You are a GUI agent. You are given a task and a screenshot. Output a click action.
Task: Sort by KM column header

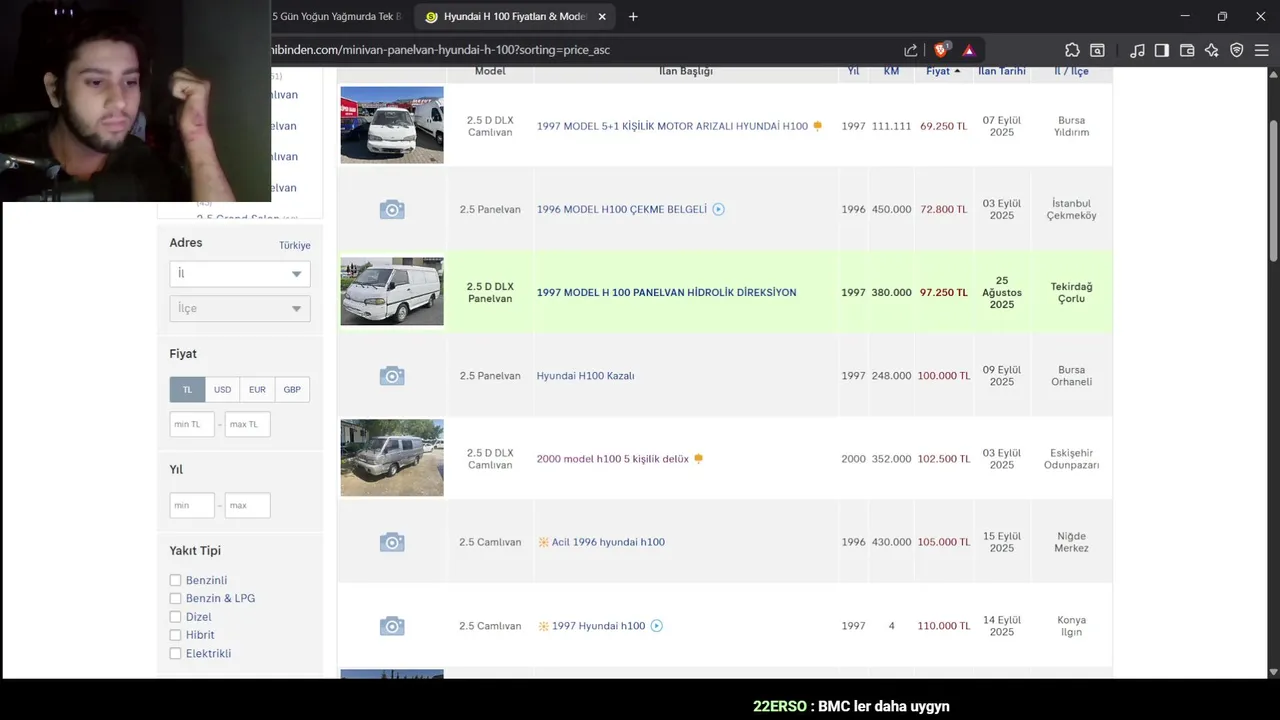[891, 72]
